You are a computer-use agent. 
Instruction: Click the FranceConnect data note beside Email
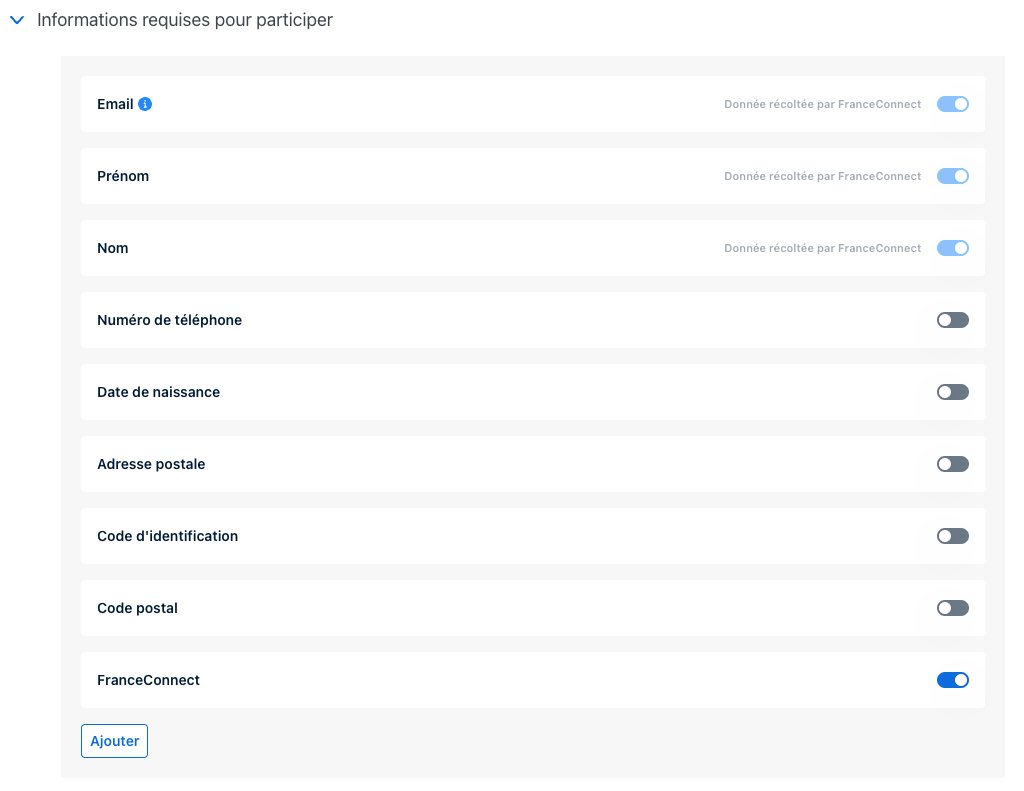pyautogui.click(x=822, y=104)
